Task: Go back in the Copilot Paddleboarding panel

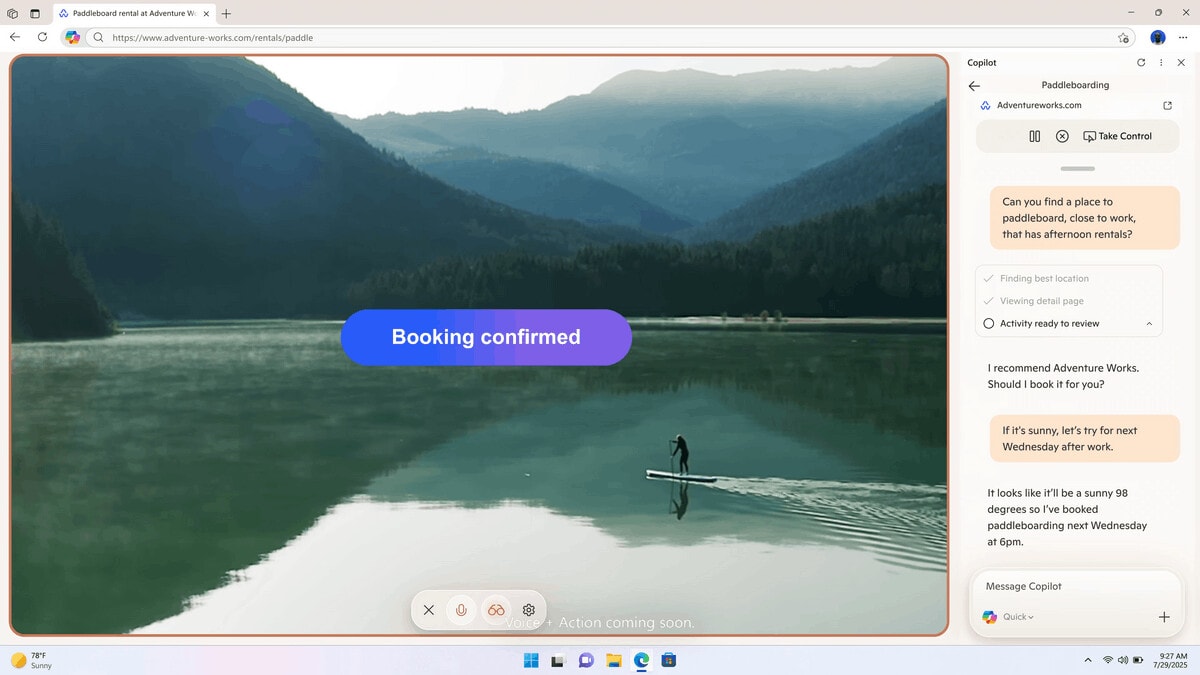Action: [974, 86]
